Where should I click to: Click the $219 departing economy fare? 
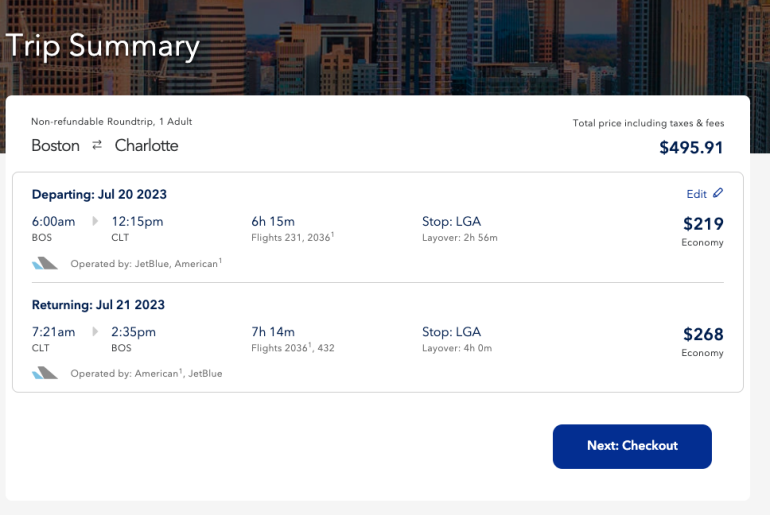tap(703, 224)
